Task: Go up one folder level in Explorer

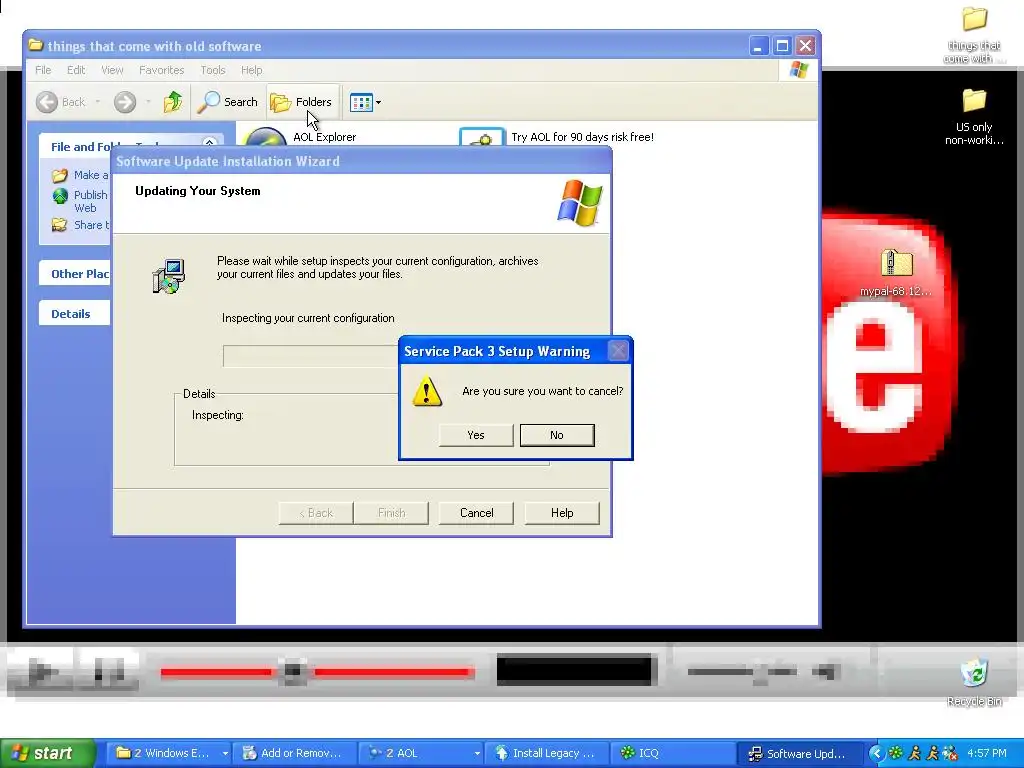Action: [x=173, y=102]
